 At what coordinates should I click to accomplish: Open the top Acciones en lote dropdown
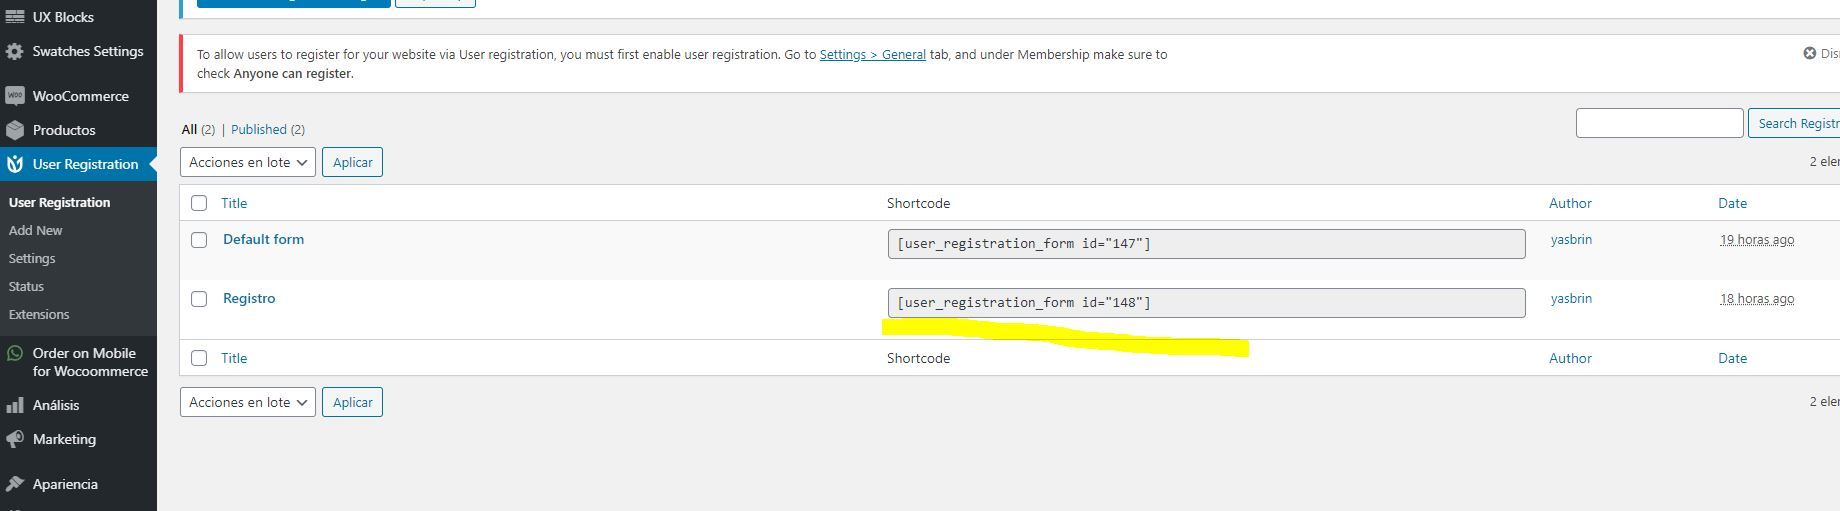pyautogui.click(x=248, y=162)
